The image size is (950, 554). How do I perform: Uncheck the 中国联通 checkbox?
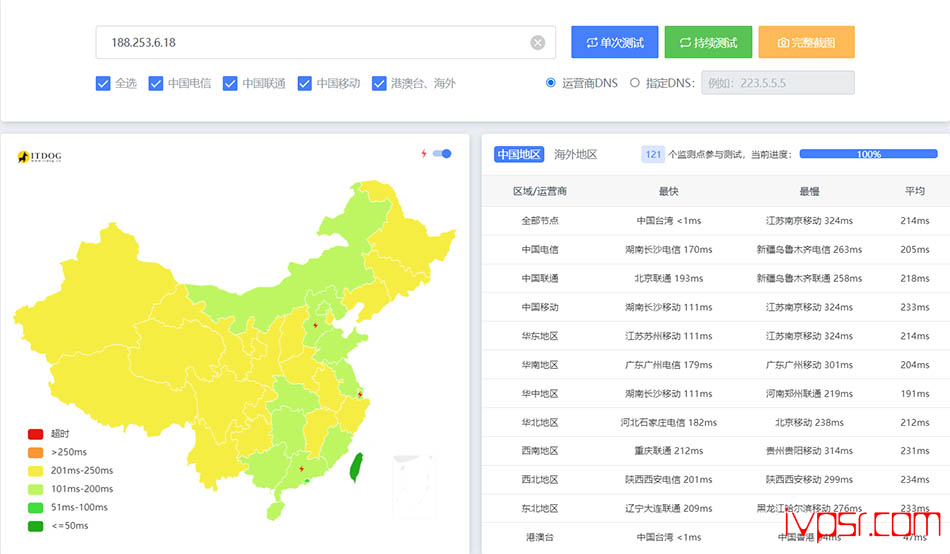[x=230, y=83]
